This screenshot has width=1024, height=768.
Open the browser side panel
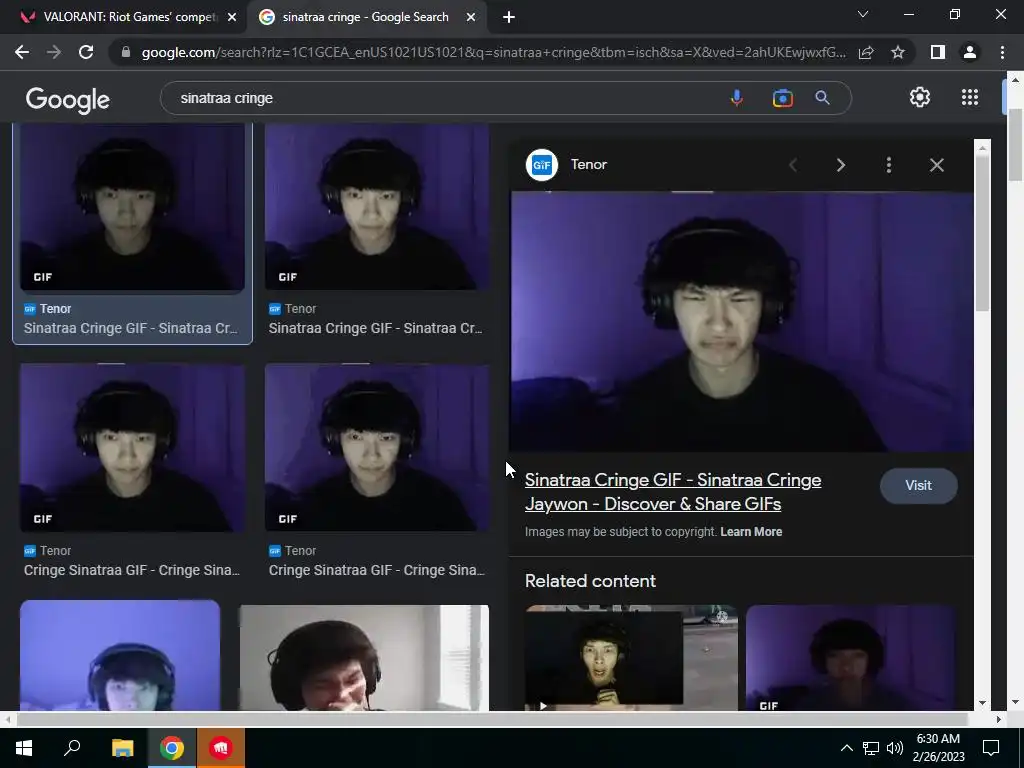tap(938, 52)
